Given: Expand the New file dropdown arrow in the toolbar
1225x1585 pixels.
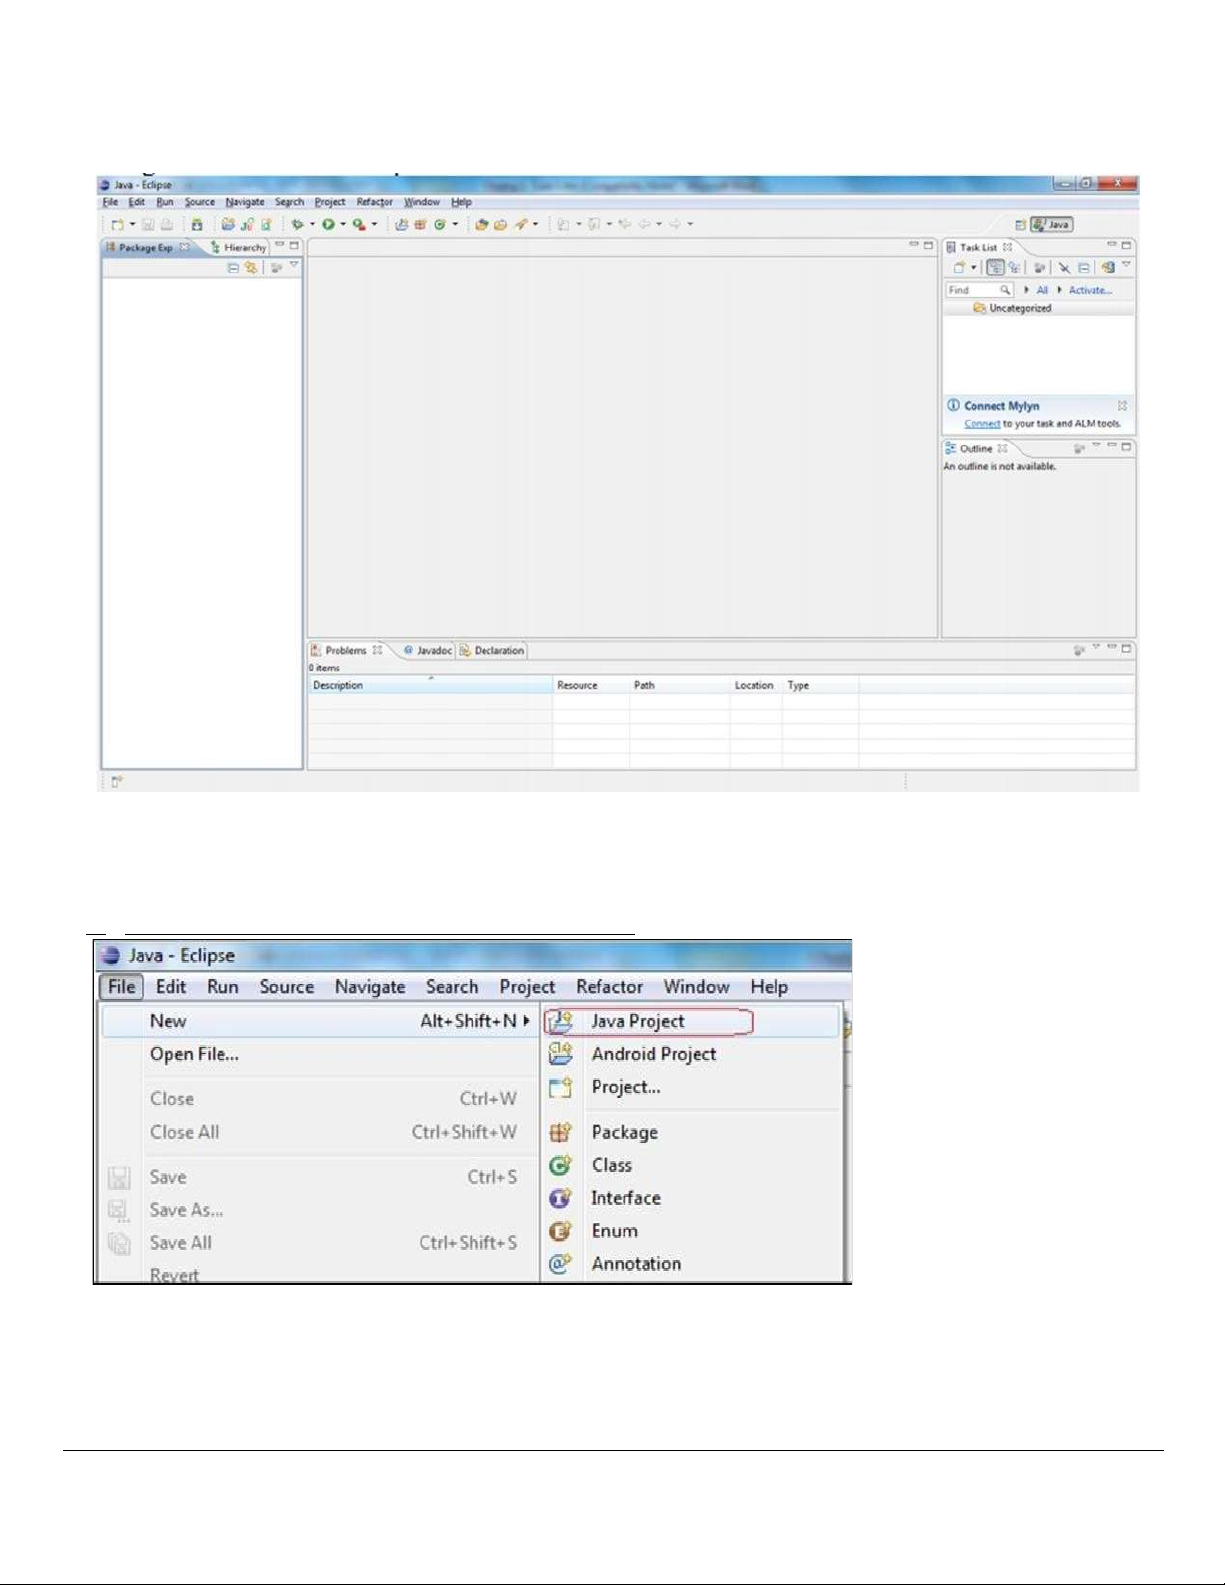Looking at the screenshot, I should tap(132, 225).
